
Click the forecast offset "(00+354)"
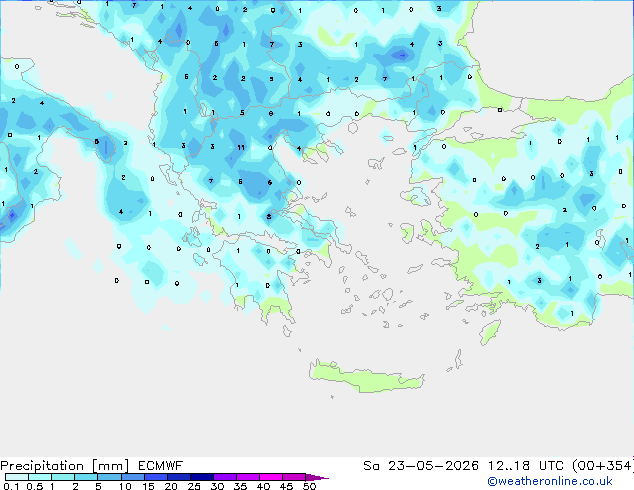coord(602,466)
